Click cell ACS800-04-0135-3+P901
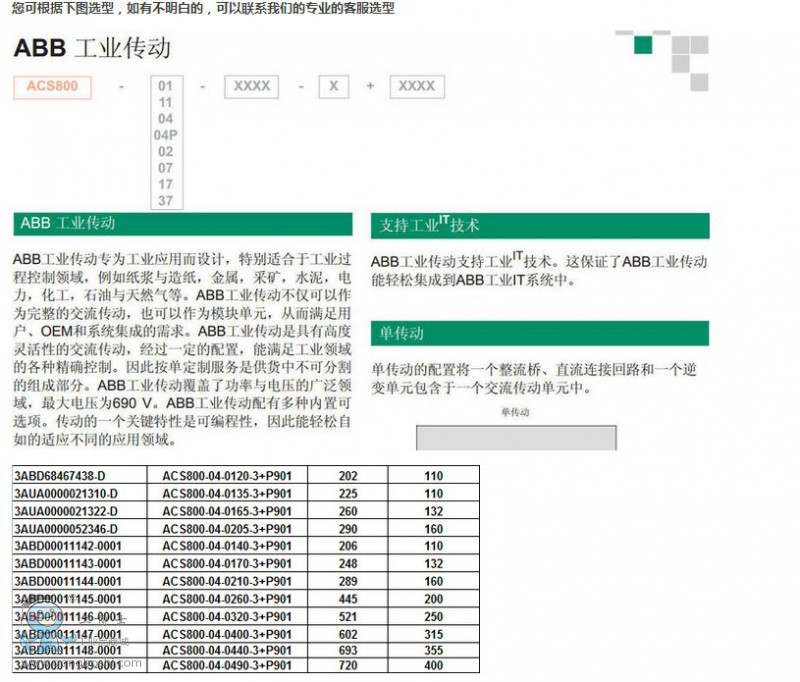800x682 pixels. [227, 494]
